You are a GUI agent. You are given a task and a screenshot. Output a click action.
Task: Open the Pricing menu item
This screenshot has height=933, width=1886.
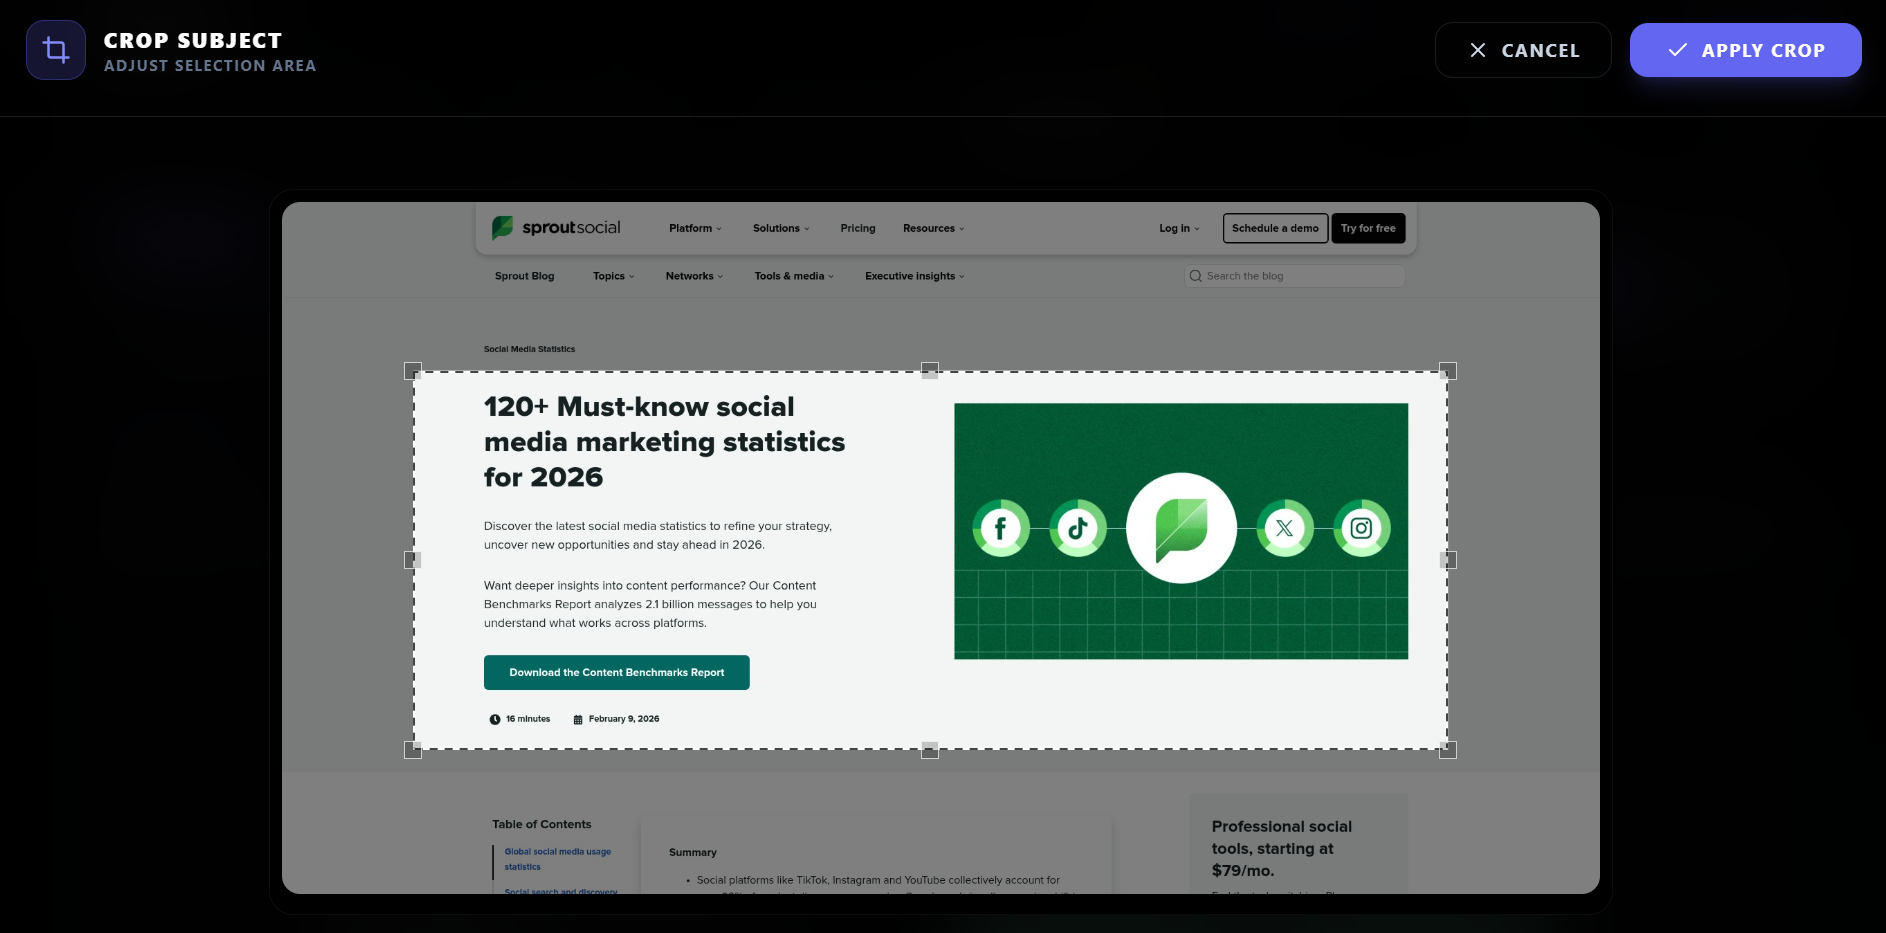858,228
